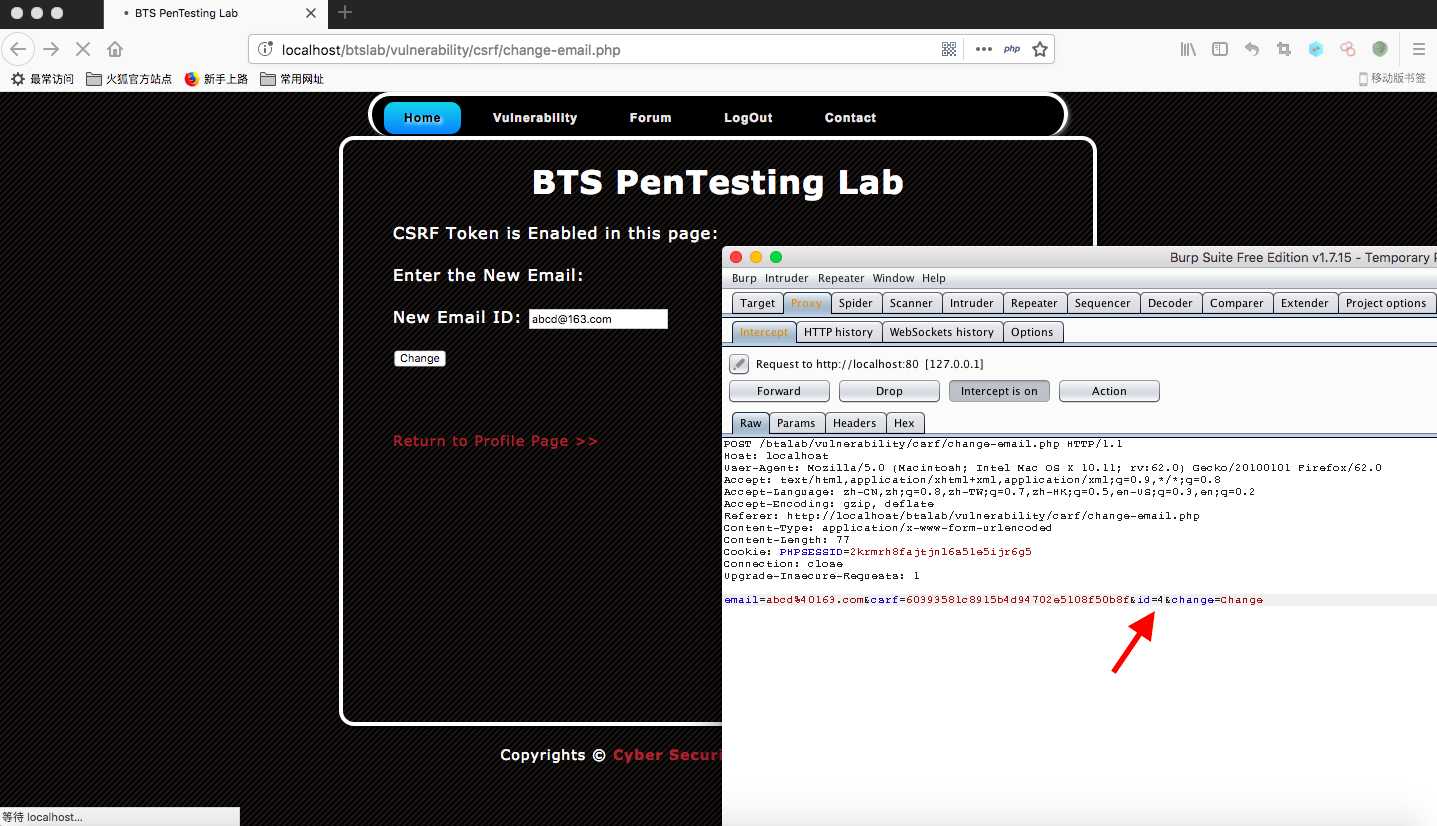The height and width of the screenshot is (826, 1437).
Task: Open a new browser tab with plus
Action: click(345, 13)
